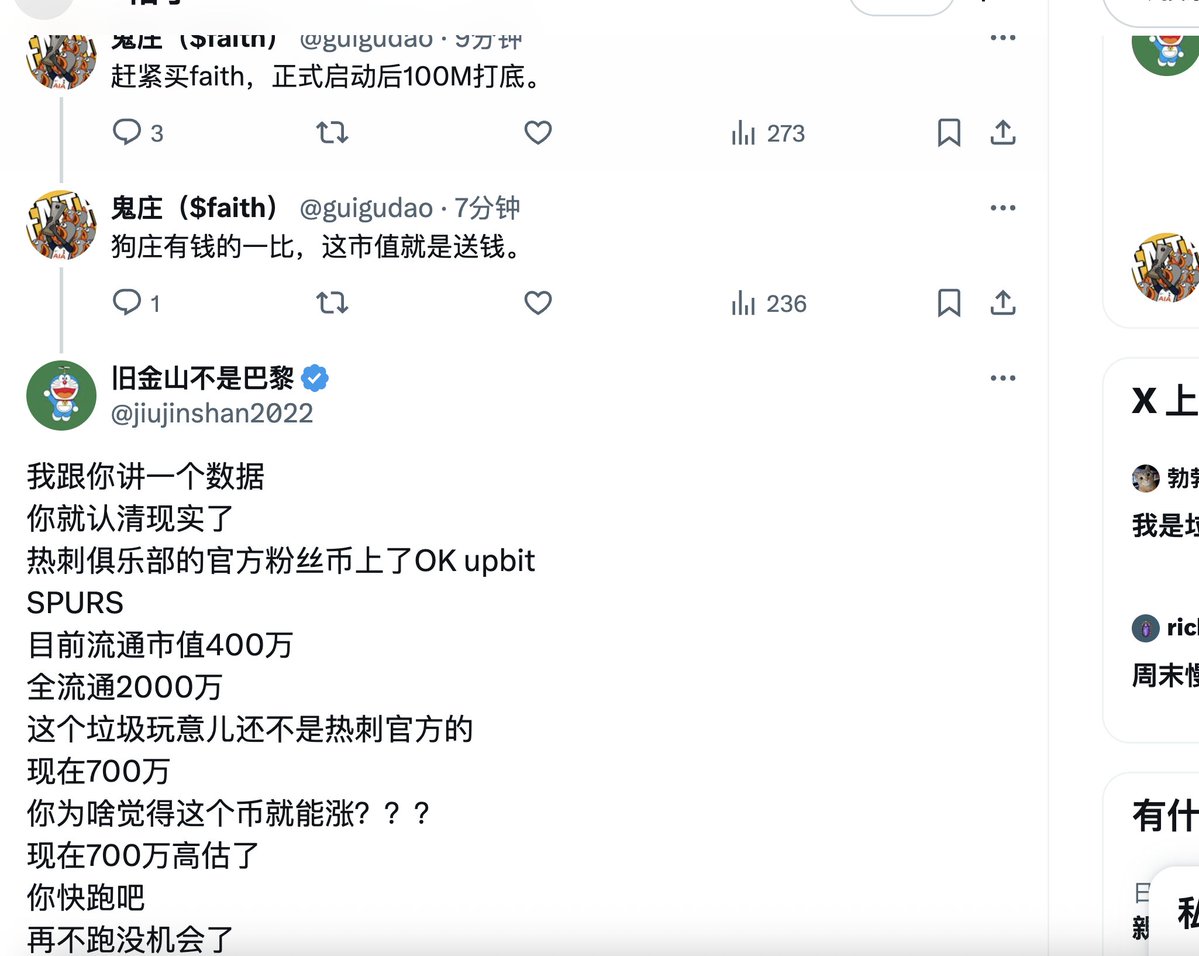This screenshot has width=1199, height=956.
Task: Open more options on 旧金山不是巴黎 tweet
Action: [x=1002, y=378]
